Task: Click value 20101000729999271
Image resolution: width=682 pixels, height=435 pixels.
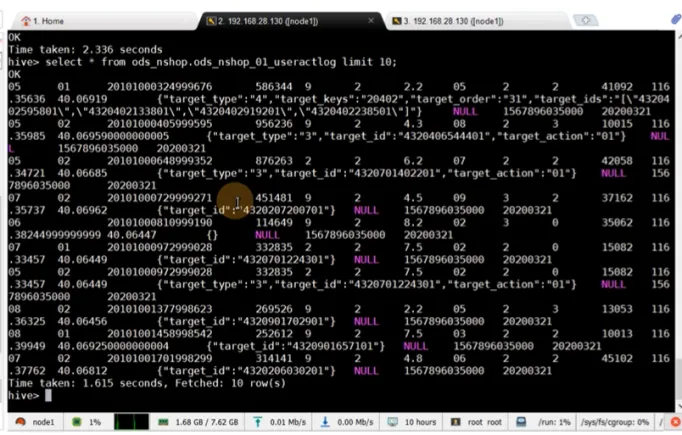Action: click(160, 198)
